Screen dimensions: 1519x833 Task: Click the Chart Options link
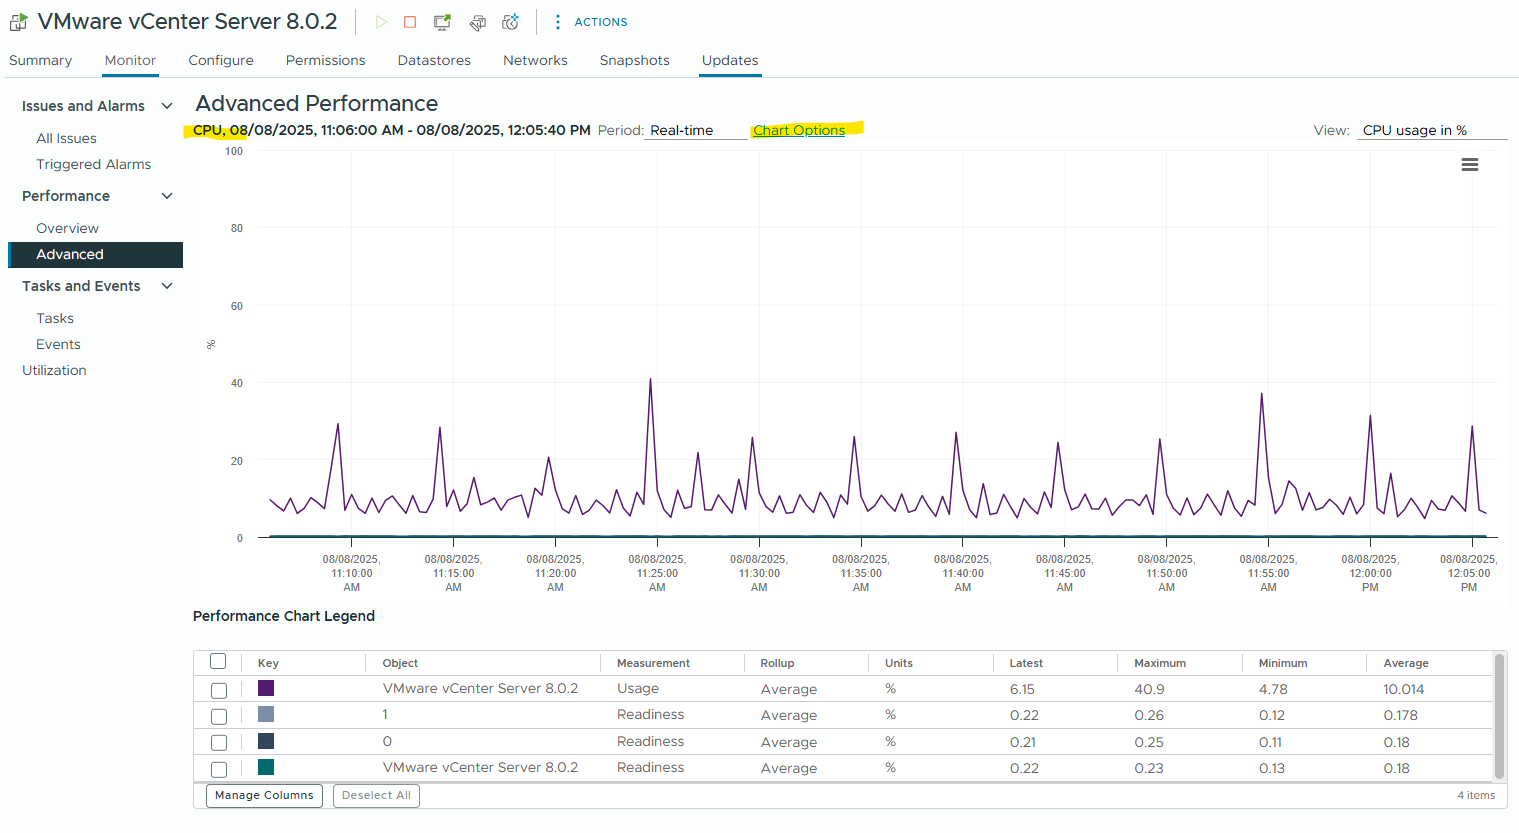click(799, 130)
